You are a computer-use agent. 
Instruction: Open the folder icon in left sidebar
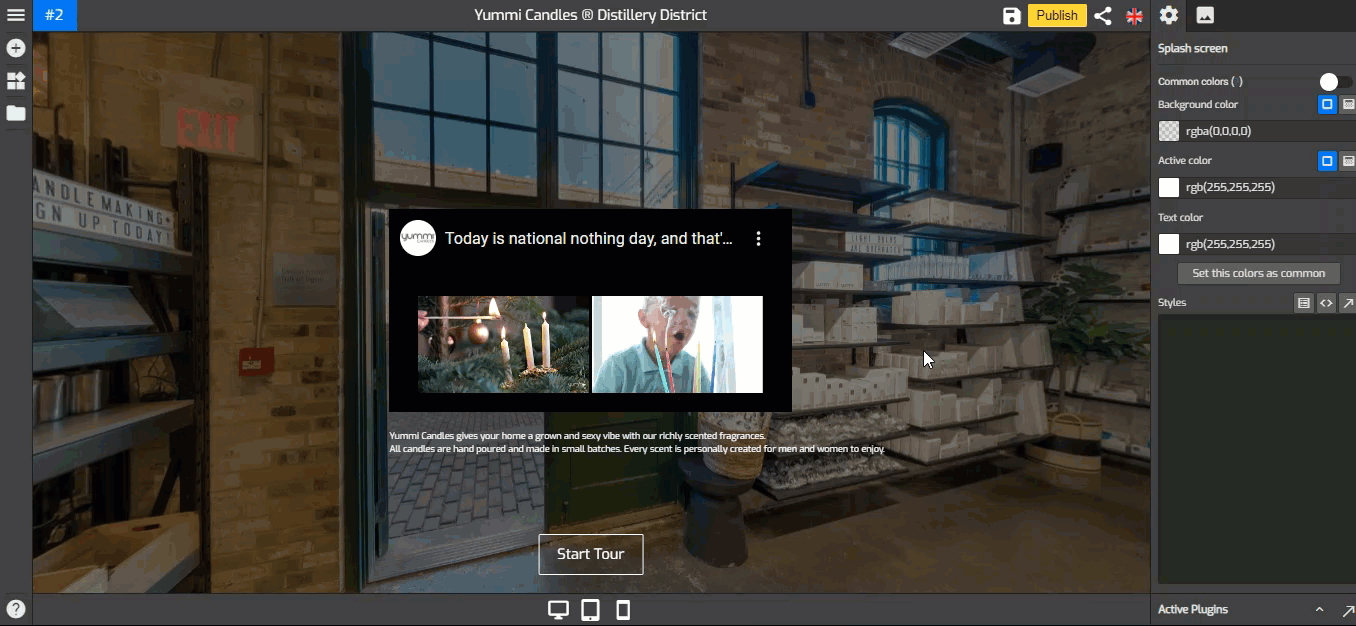pyautogui.click(x=16, y=113)
